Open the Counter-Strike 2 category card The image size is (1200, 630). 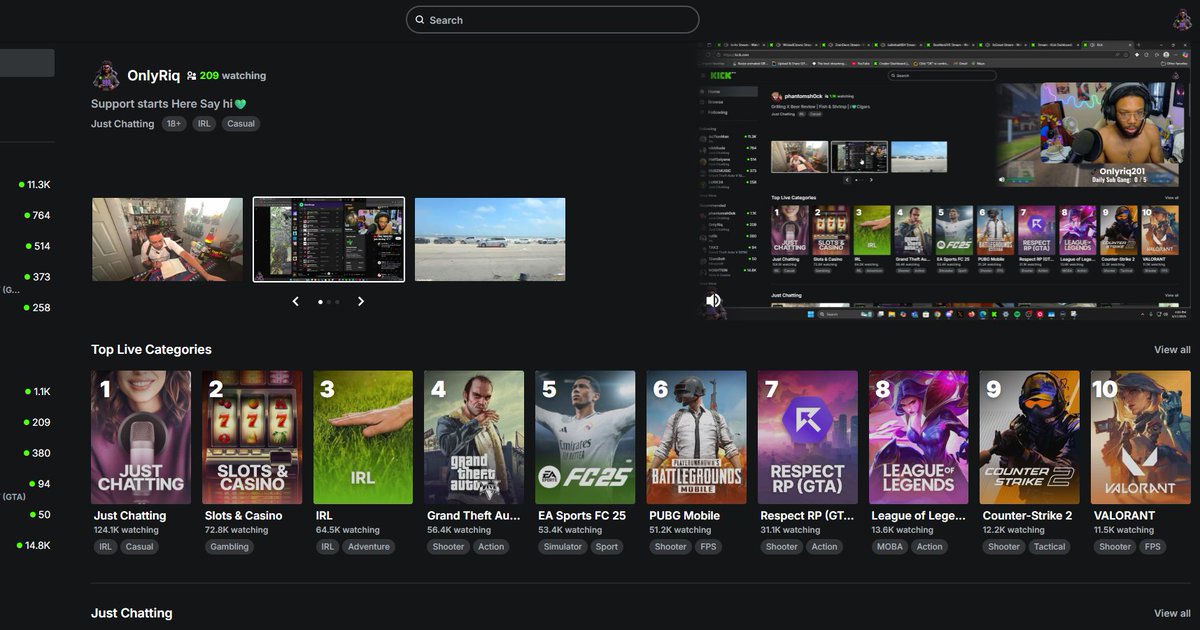(x=1030, y=437)
